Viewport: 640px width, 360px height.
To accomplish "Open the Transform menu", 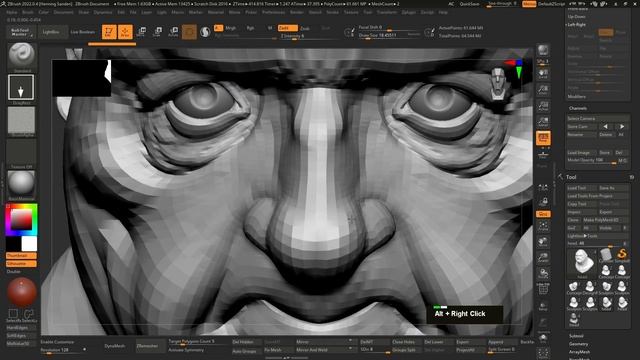I will (386, 12).
